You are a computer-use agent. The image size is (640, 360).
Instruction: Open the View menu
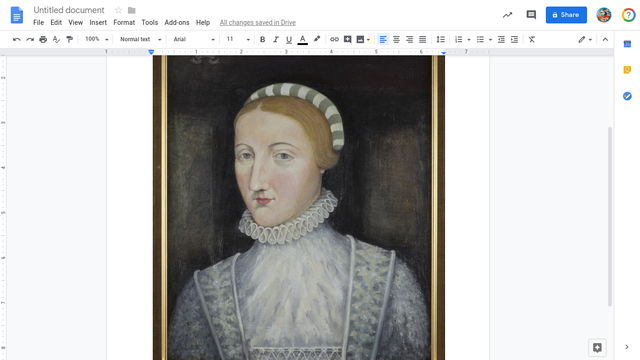tap(76, 22)
